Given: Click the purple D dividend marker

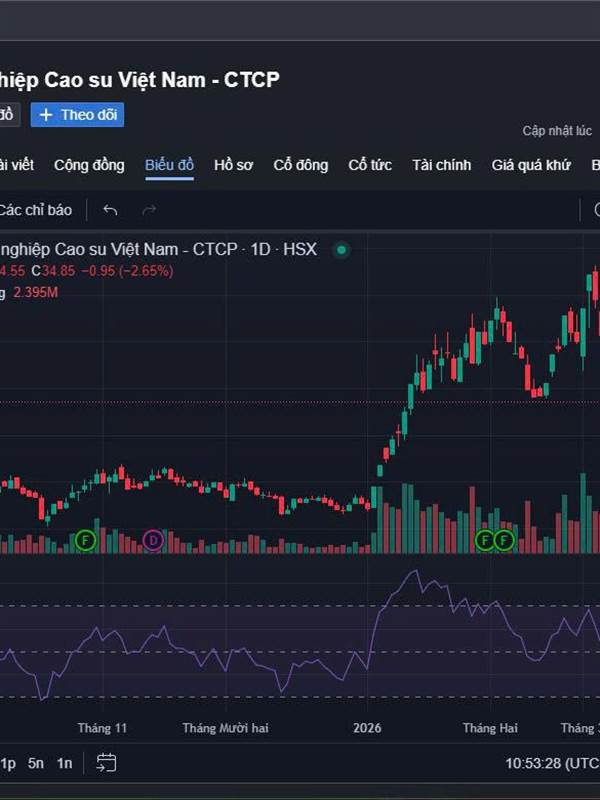Looking at the screenshot, I should [x=153, y=540].
